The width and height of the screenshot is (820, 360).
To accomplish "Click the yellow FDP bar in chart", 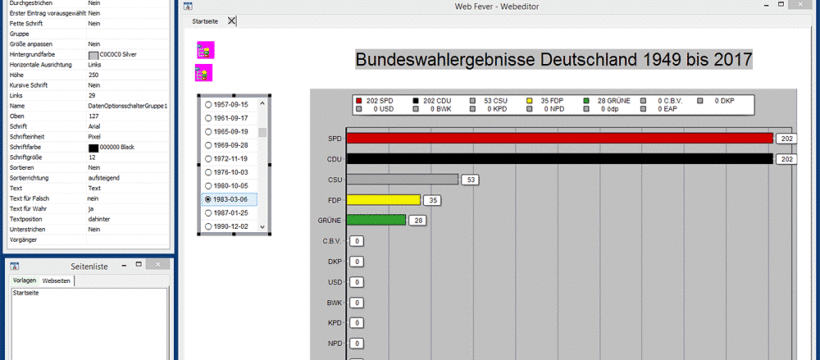I will (384, 200).
